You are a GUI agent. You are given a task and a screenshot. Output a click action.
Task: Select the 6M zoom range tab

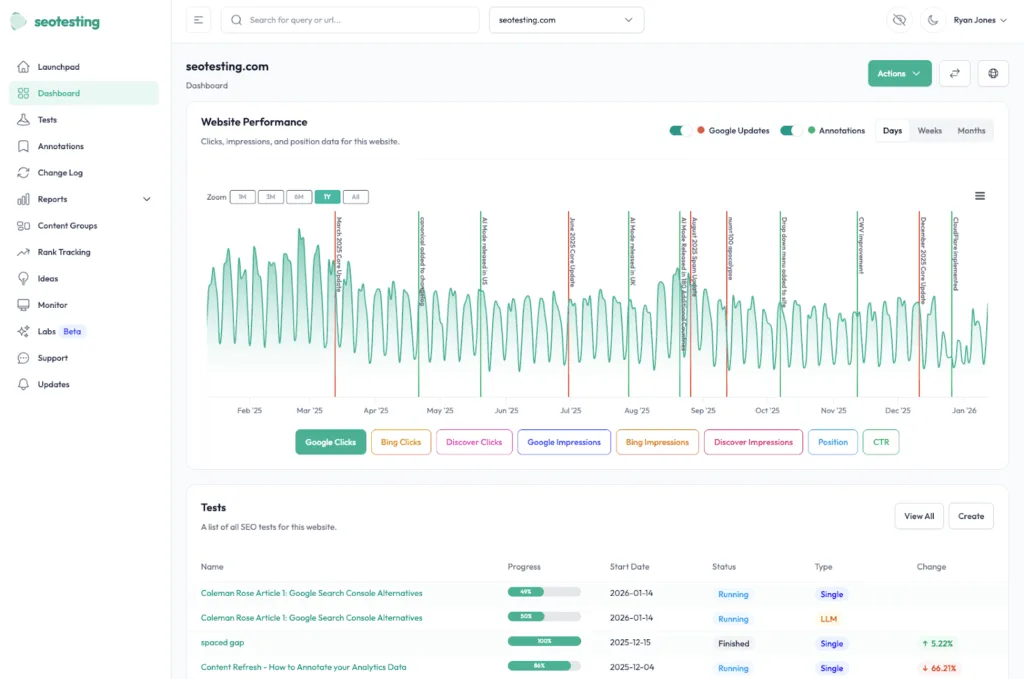298,197
